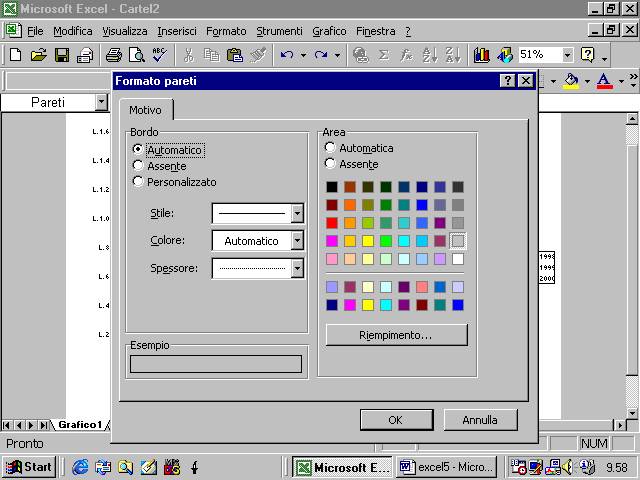Expand the Pareti chart objects dropdown
Image resolution: width=640 pixels, height=480 pixels.
click(101, 102)
